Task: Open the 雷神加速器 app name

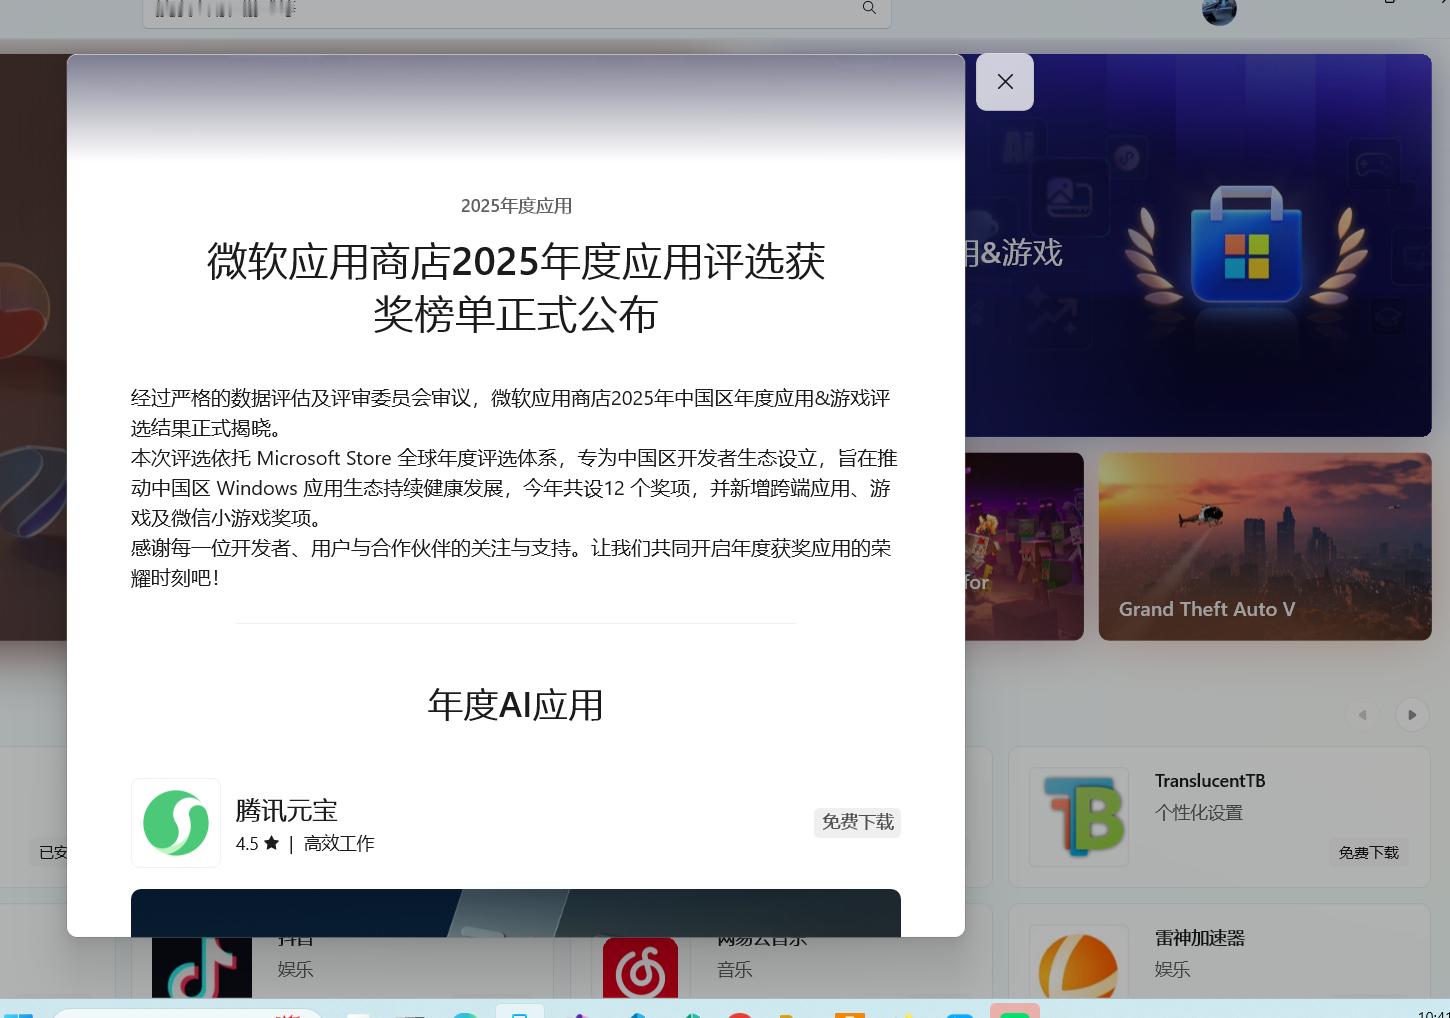Action: click(x=1200, y=938)
